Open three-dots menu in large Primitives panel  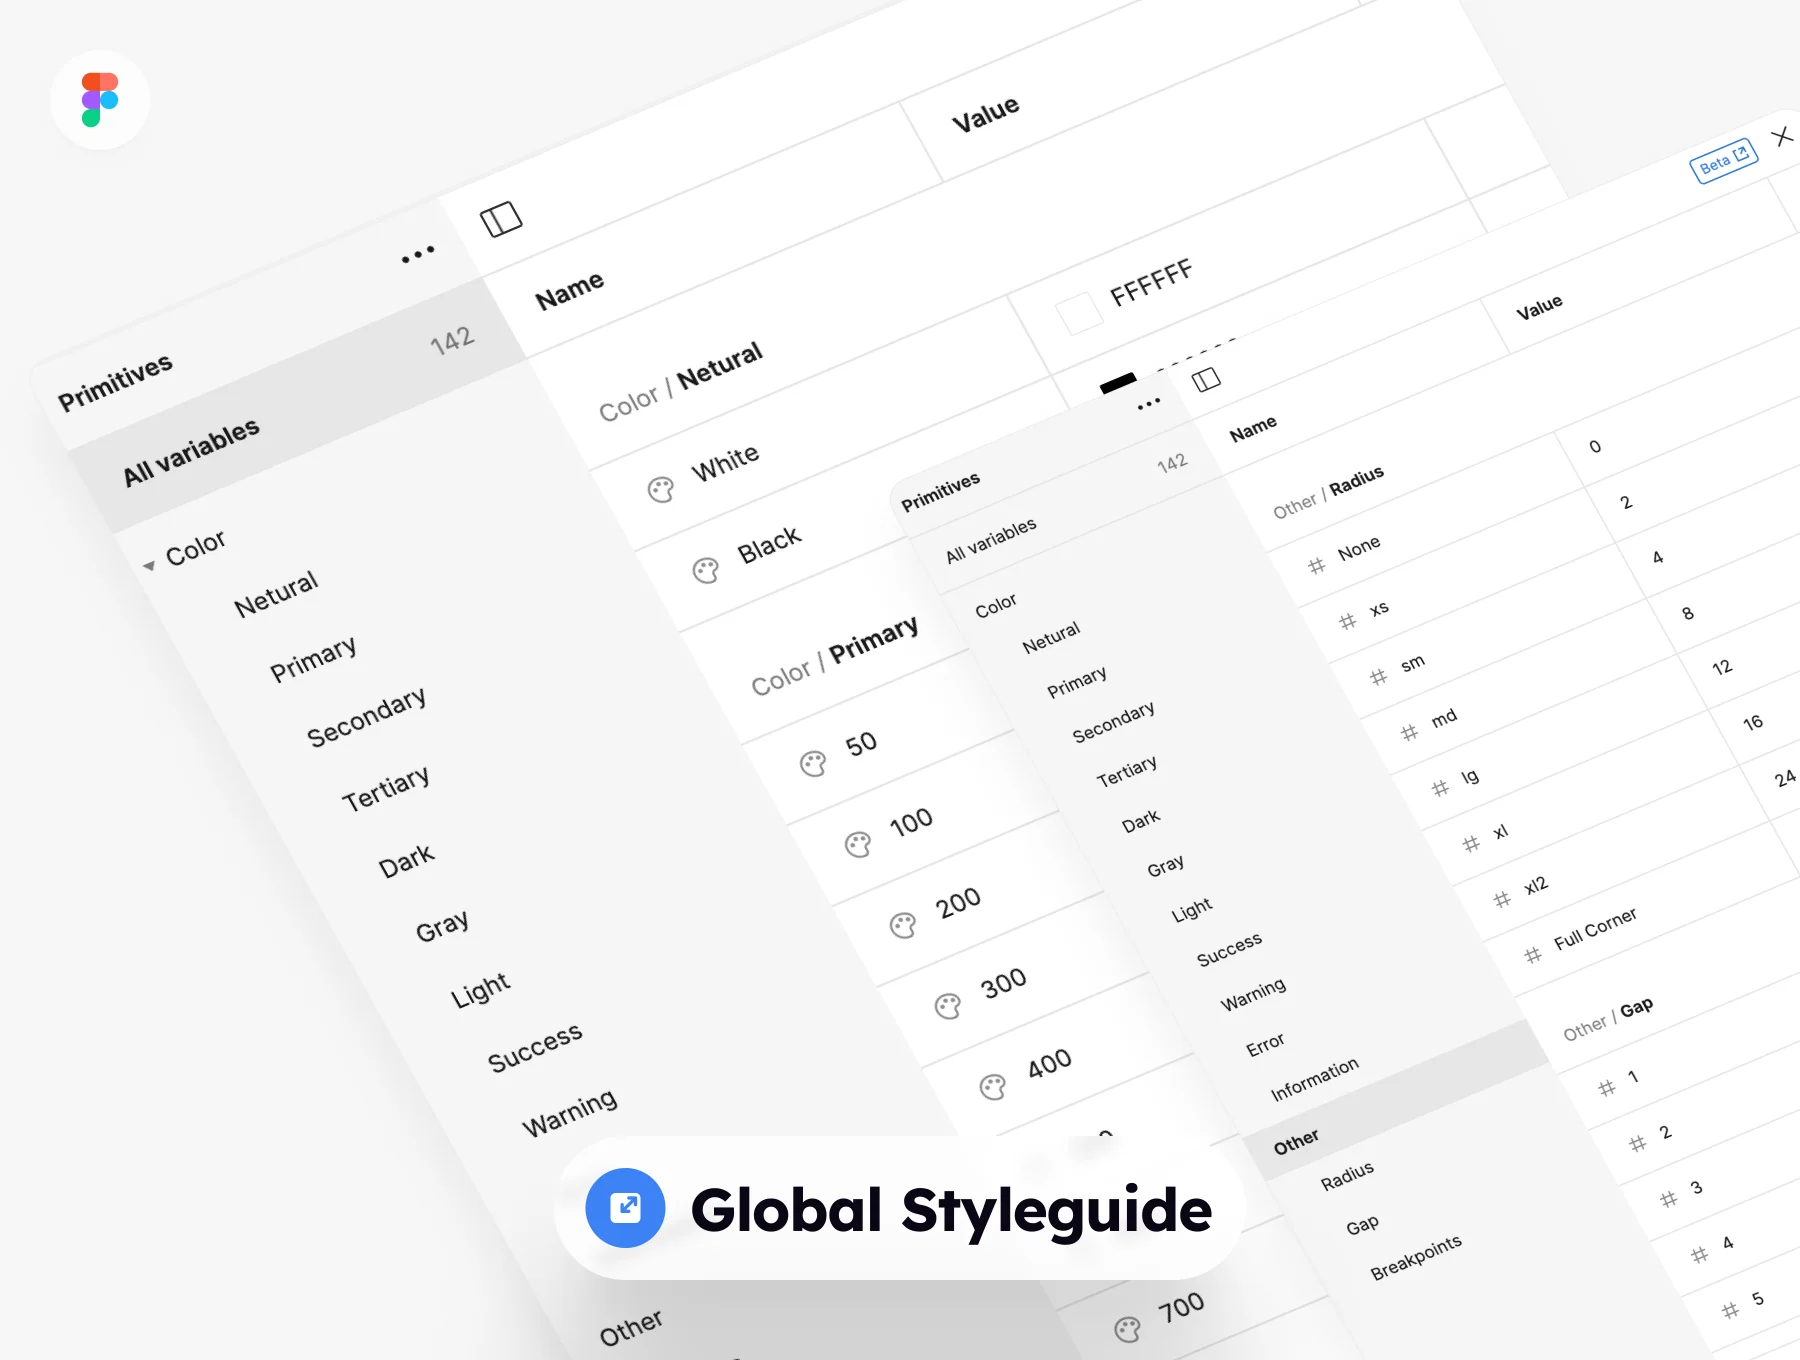pos(418,254)
